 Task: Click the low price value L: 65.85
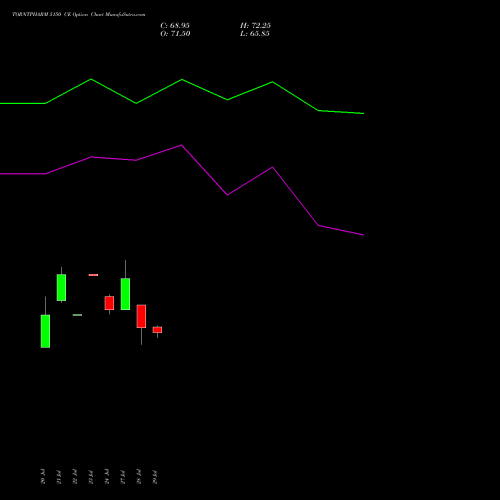pyautogui.click(x=255, y=34)
